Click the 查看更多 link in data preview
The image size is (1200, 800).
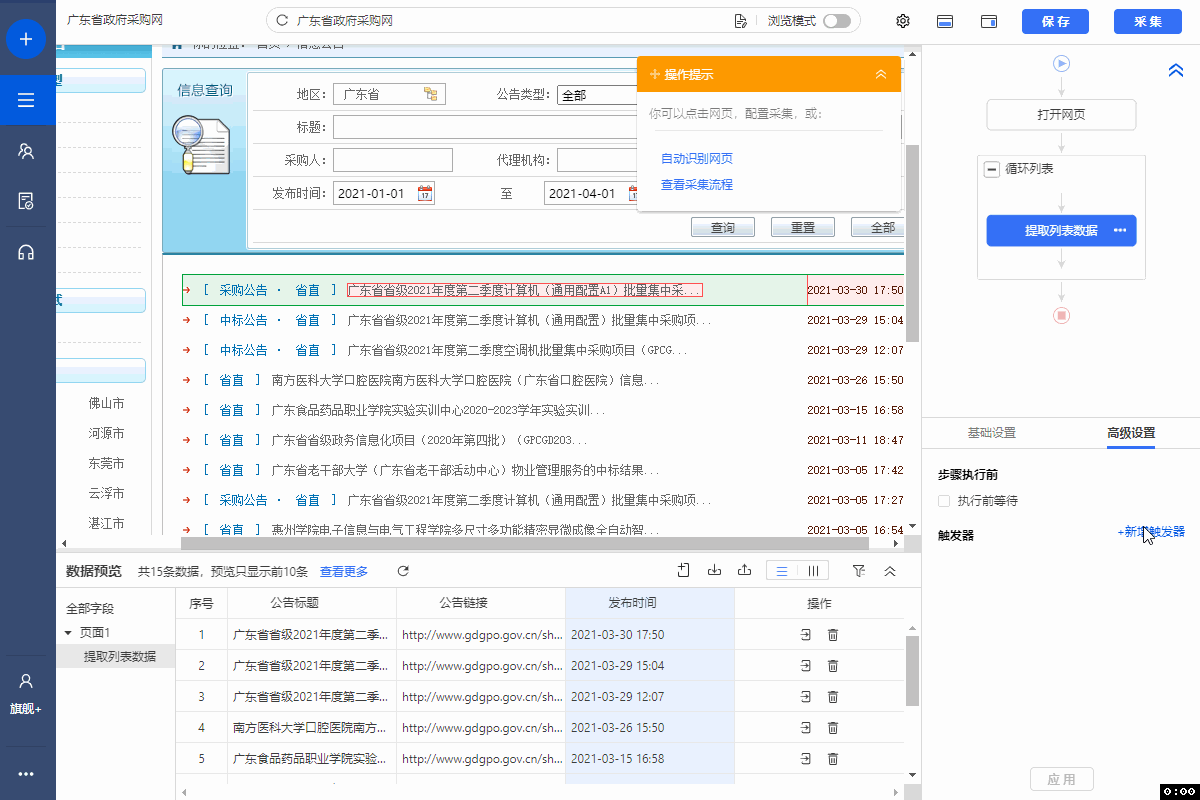(x=344, y=572)
